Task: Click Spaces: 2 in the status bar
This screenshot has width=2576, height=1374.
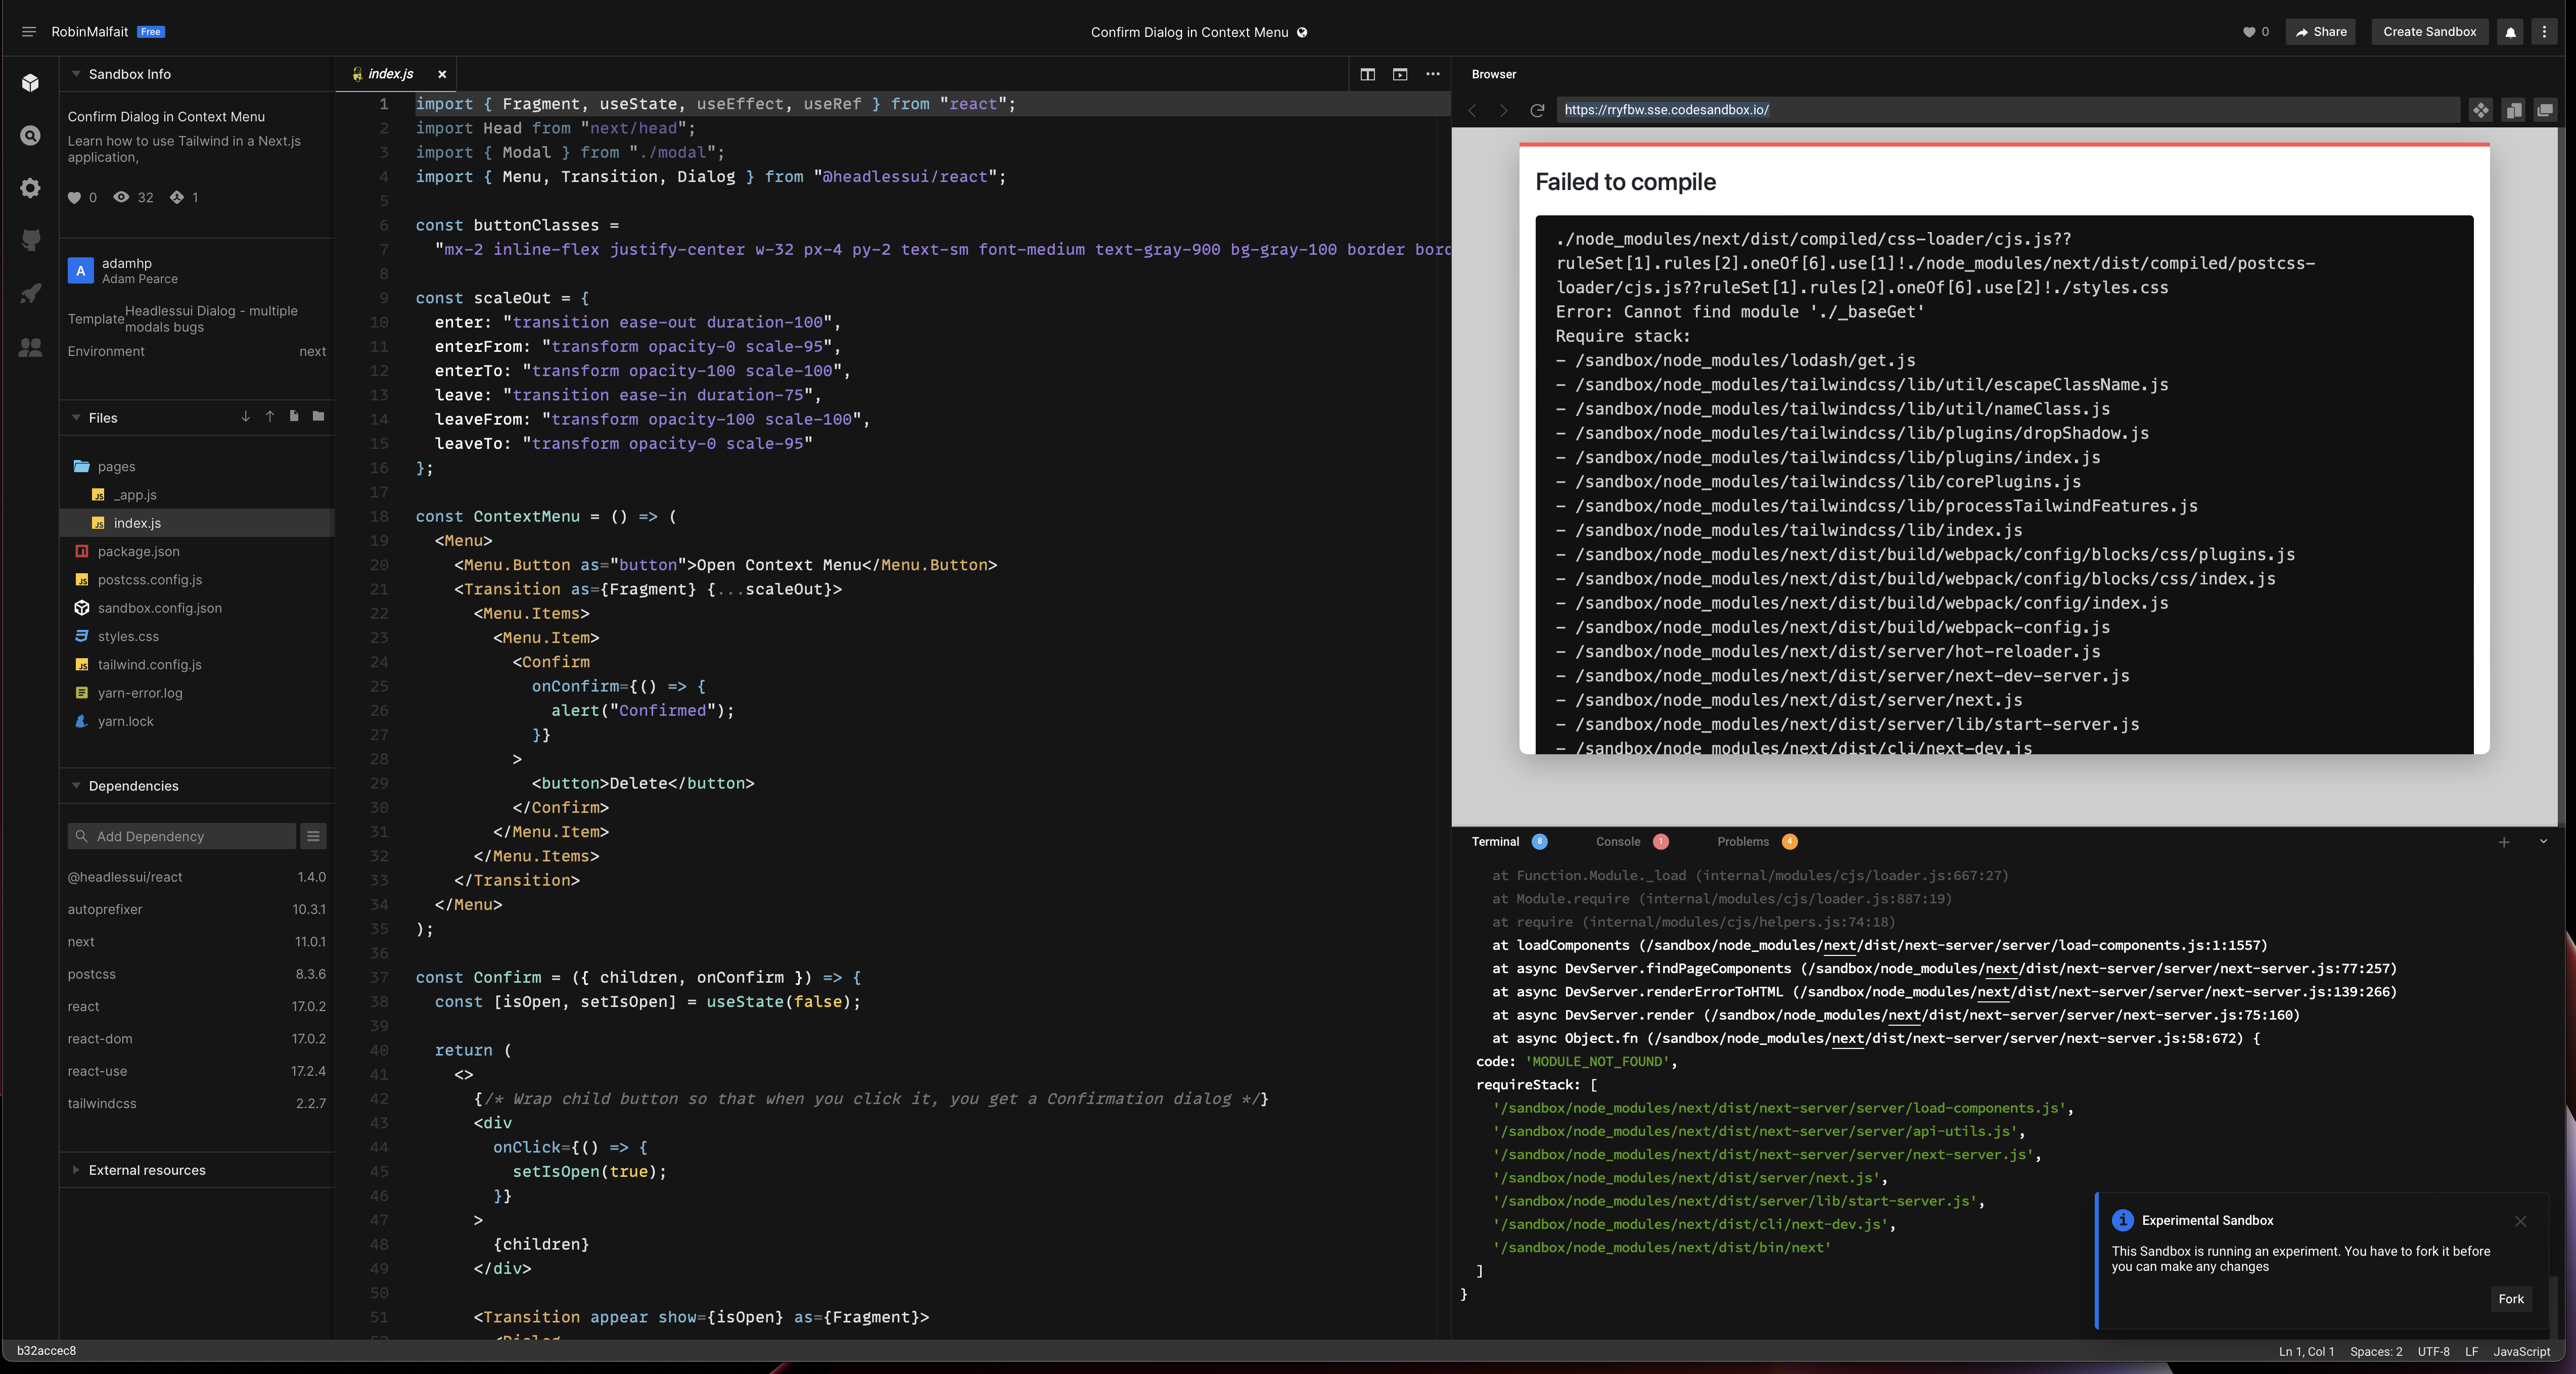Action: (2376, 1352)
